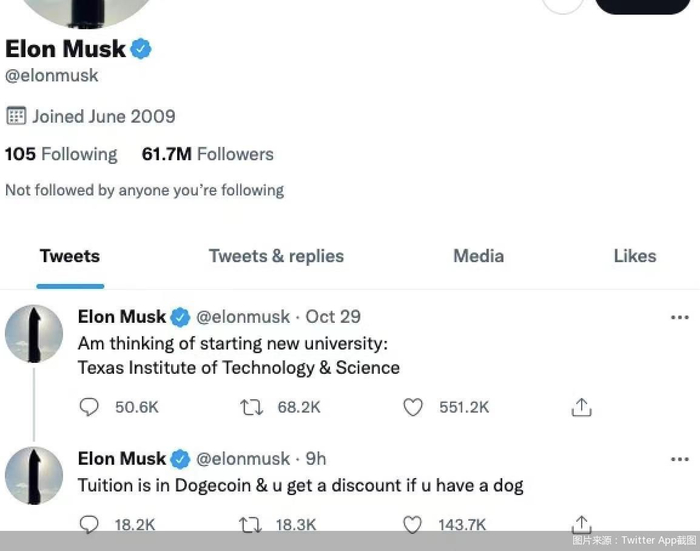View the 105 Following list
Viewport: 700px width, 551px height.
point(61,154)
